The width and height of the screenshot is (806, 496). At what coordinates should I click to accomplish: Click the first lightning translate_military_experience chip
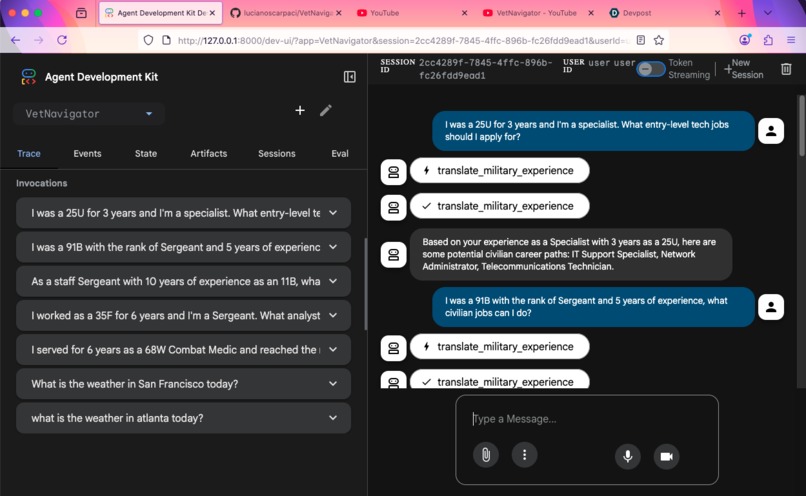click(499, 171)
